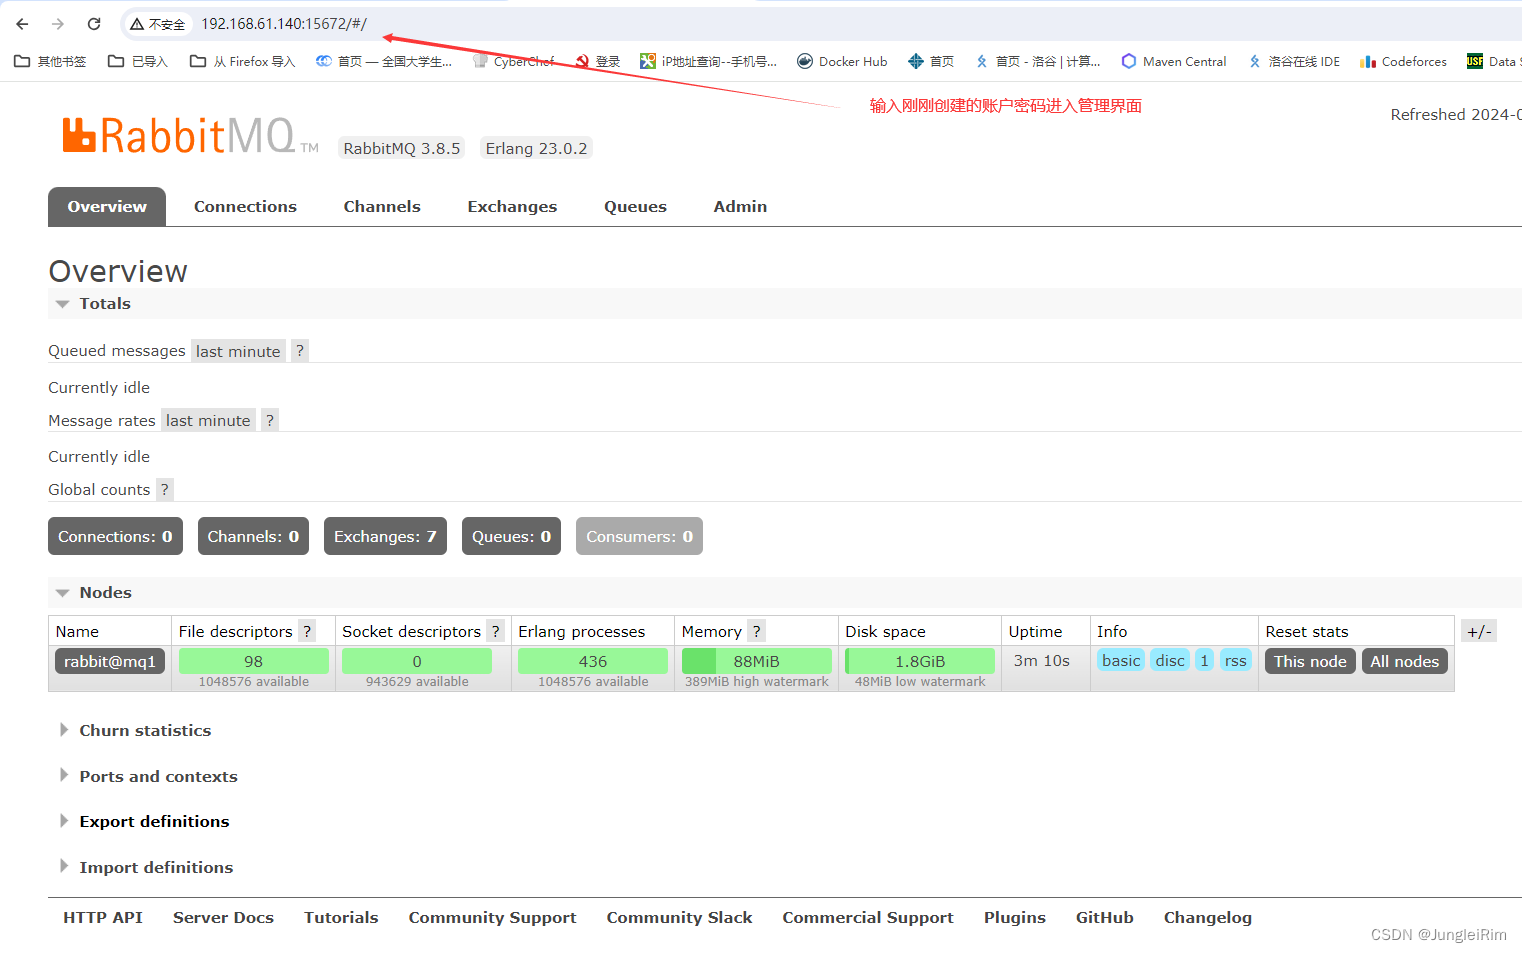The width and height of the screenshot is (1522, 953).
Task: Change Message rates range from last minute
Action: click(x=208, y=420)
